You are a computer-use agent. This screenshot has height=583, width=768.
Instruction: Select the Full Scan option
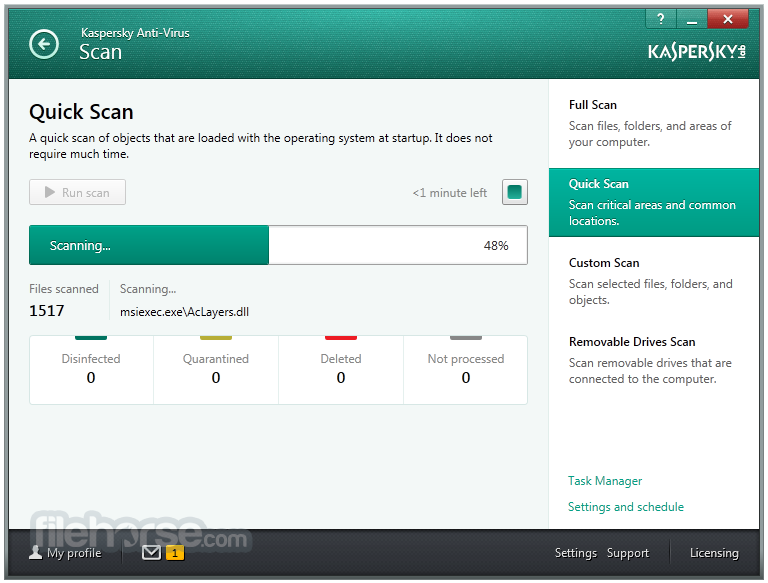click(x=654, y=123)
